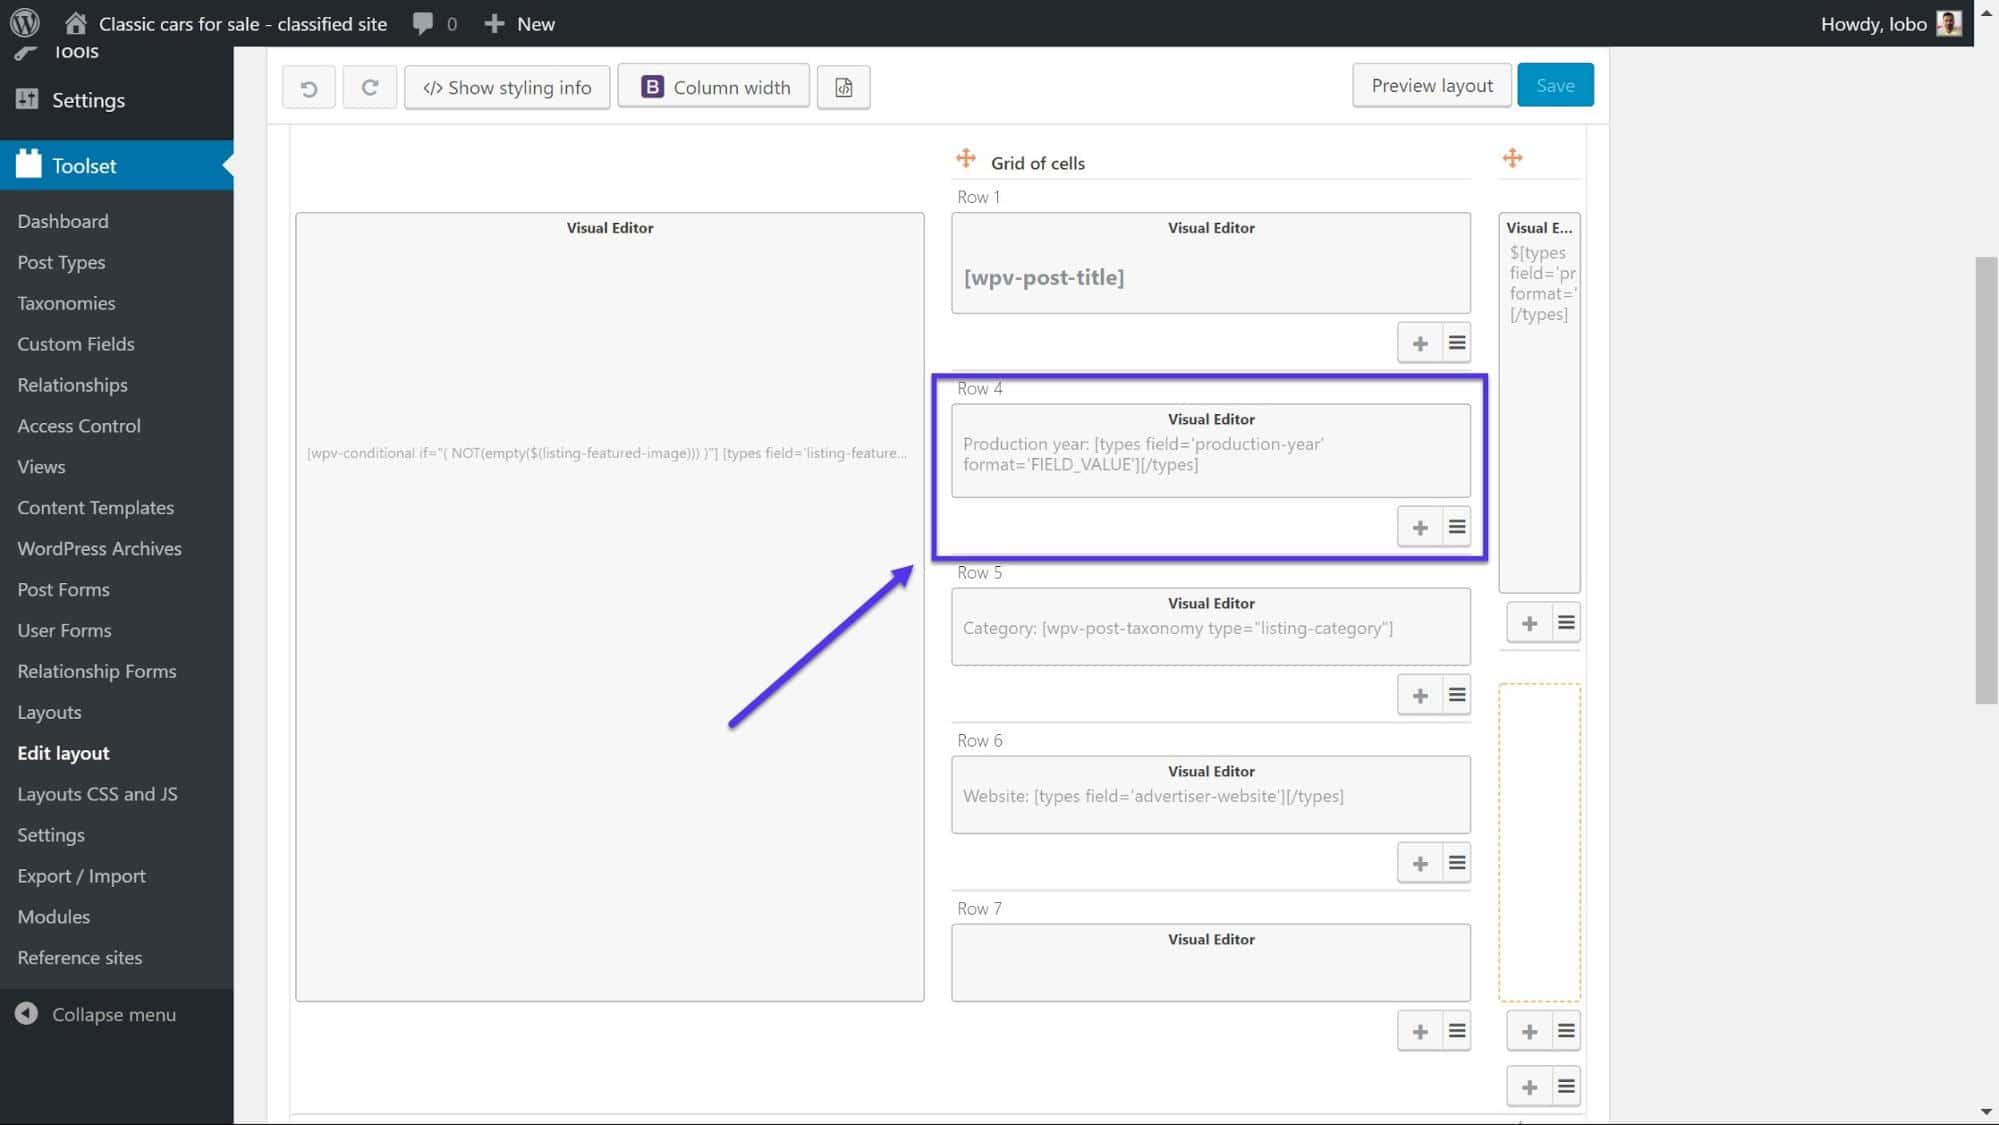
Task: Click the Preview layout button
Action: click(1431, 84)
